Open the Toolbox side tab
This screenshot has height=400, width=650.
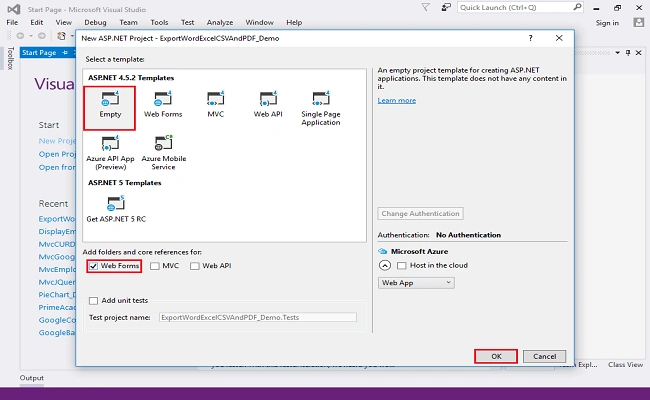11,58
